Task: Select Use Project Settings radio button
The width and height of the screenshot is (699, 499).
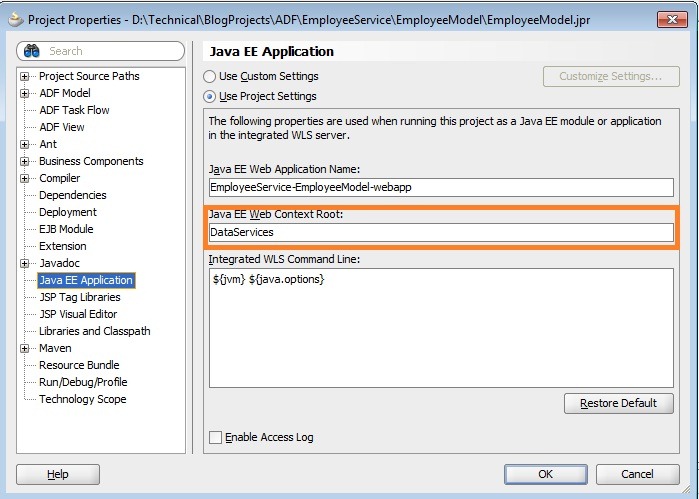Action: pyautogui.click(x=210, y=96)
